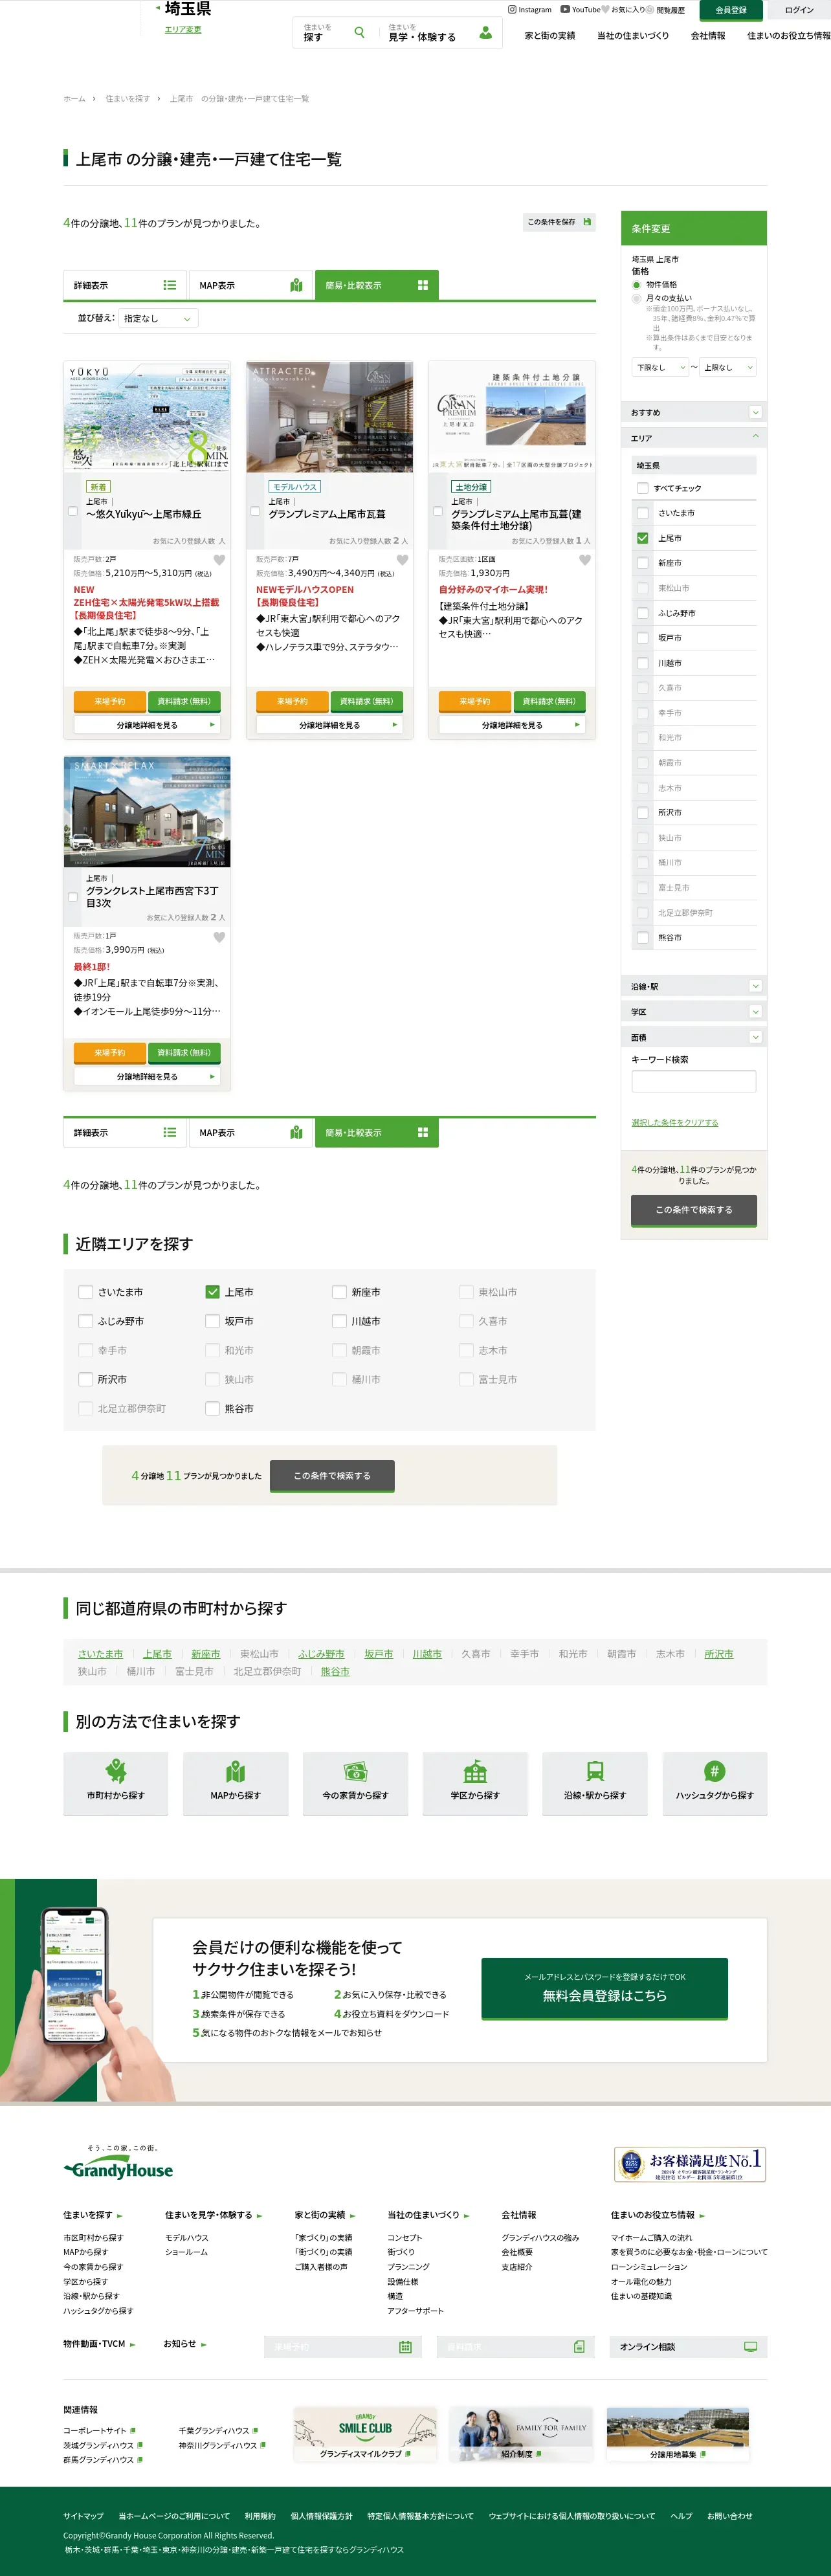Click the ハッシュタグから探す hash icon
This screenshot has height=2576, width=831.
pos(714,1771)
